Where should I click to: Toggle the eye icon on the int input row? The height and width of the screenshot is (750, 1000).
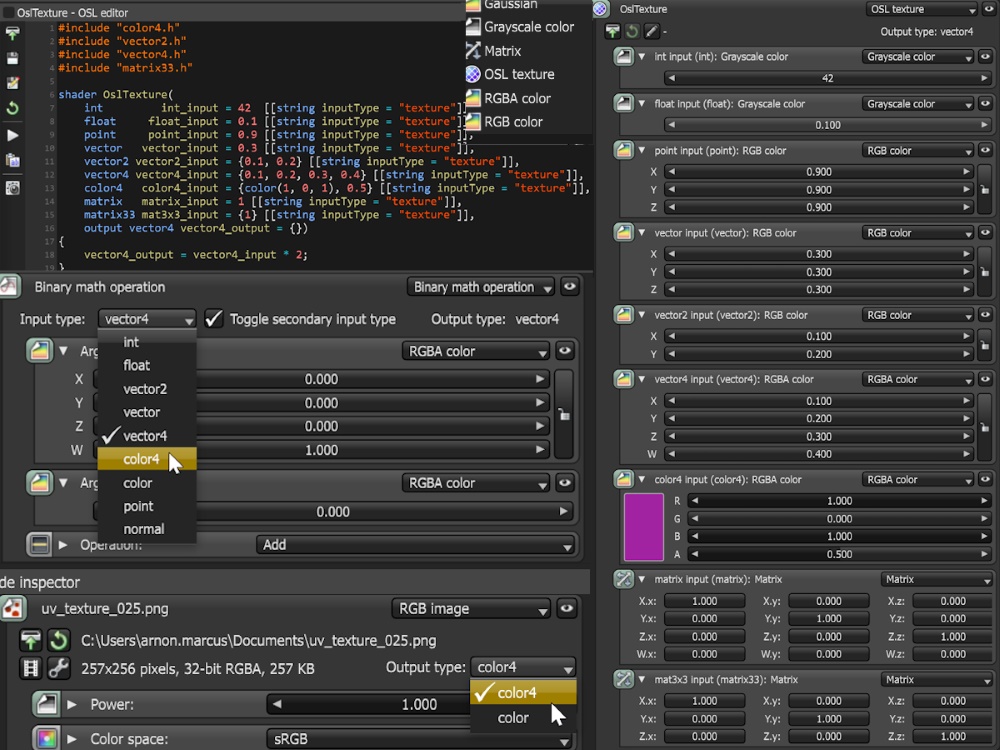(985, 56)
